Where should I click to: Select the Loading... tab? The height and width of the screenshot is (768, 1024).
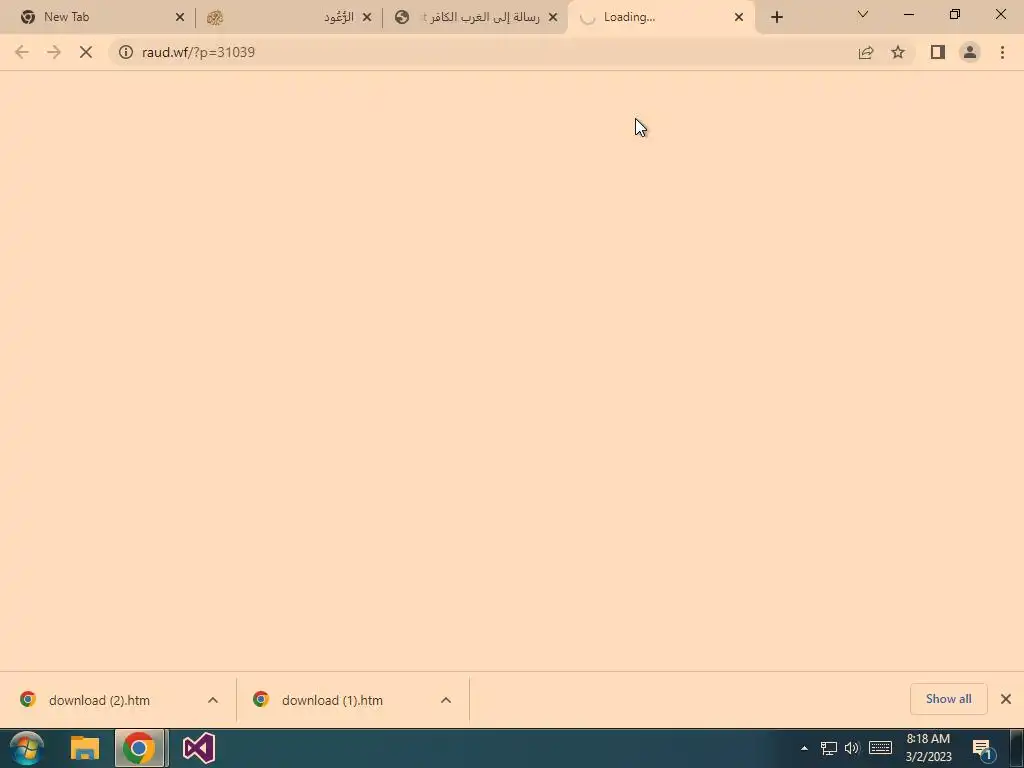coord(661,17)
